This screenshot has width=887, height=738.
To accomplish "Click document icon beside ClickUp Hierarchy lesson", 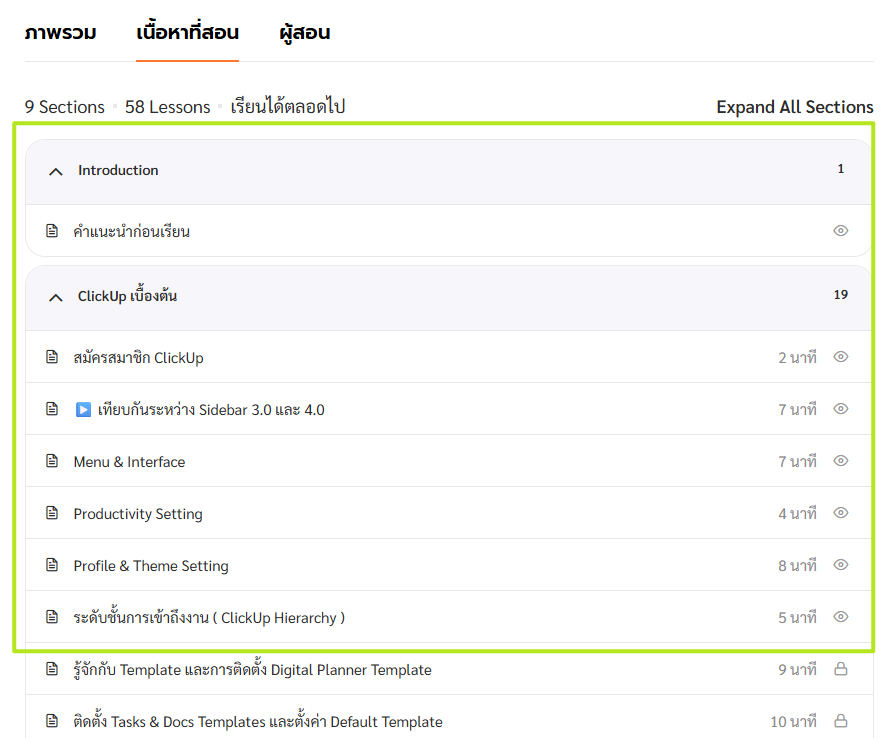I will click(x=52, y=617).
